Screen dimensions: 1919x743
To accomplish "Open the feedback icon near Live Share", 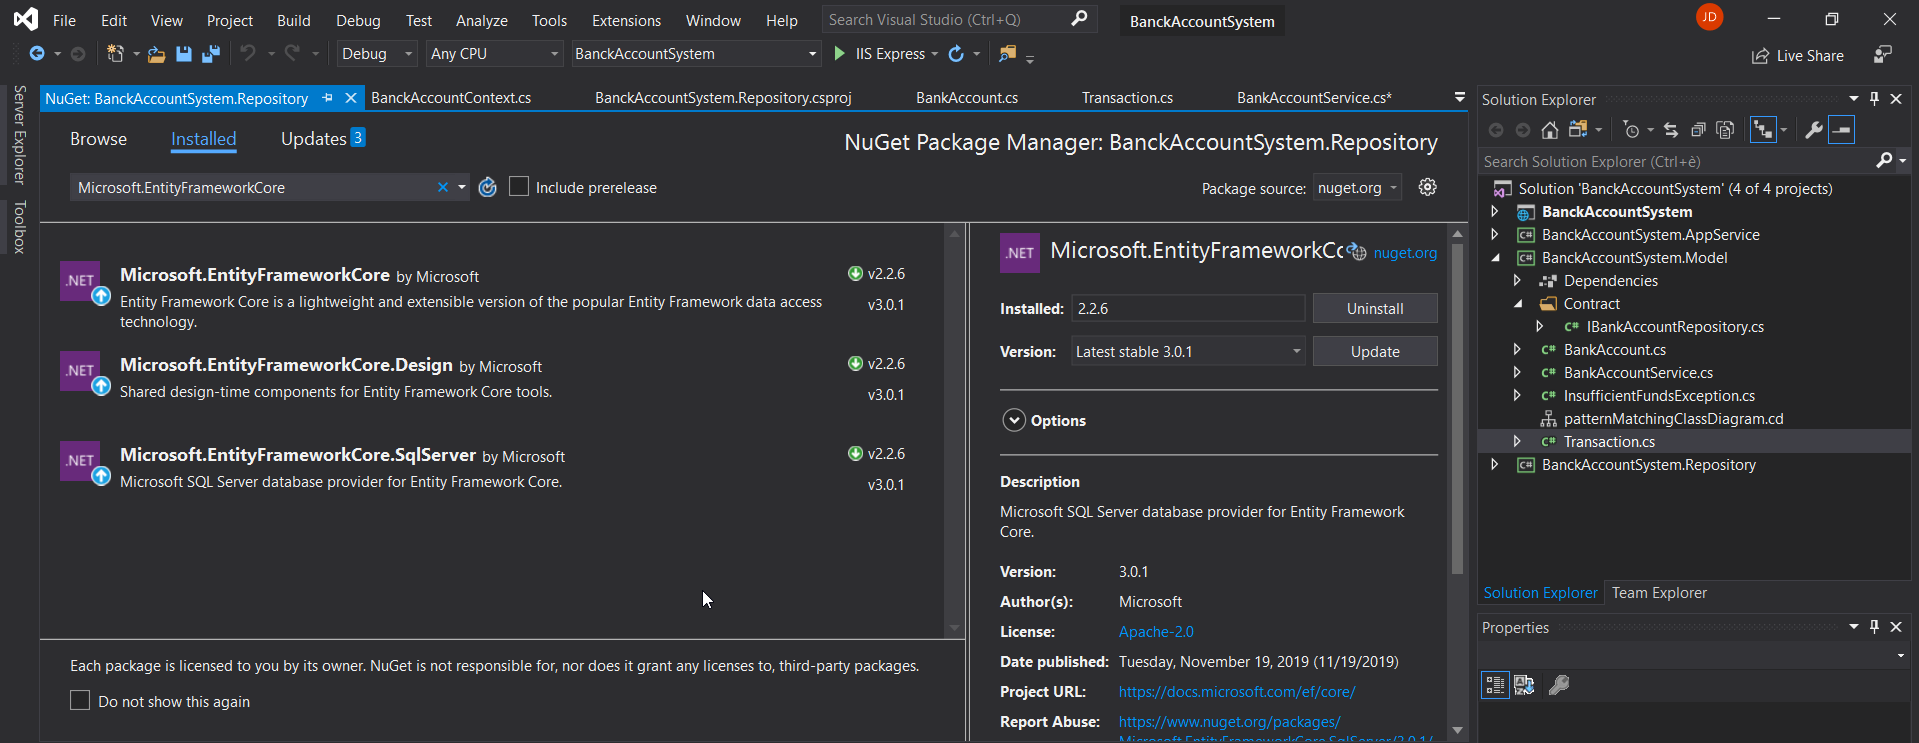I will point(1883,54).
